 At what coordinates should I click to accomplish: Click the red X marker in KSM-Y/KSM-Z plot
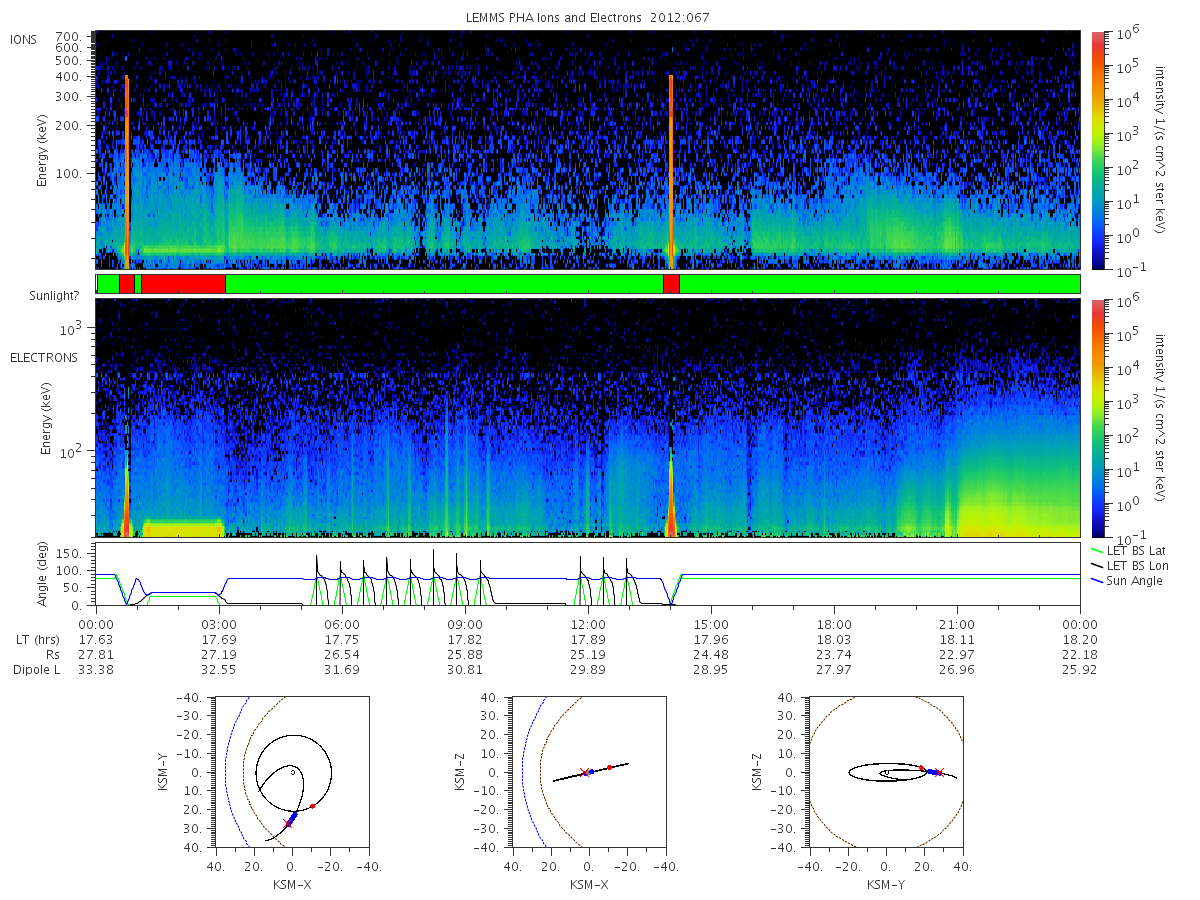[939, 772]
